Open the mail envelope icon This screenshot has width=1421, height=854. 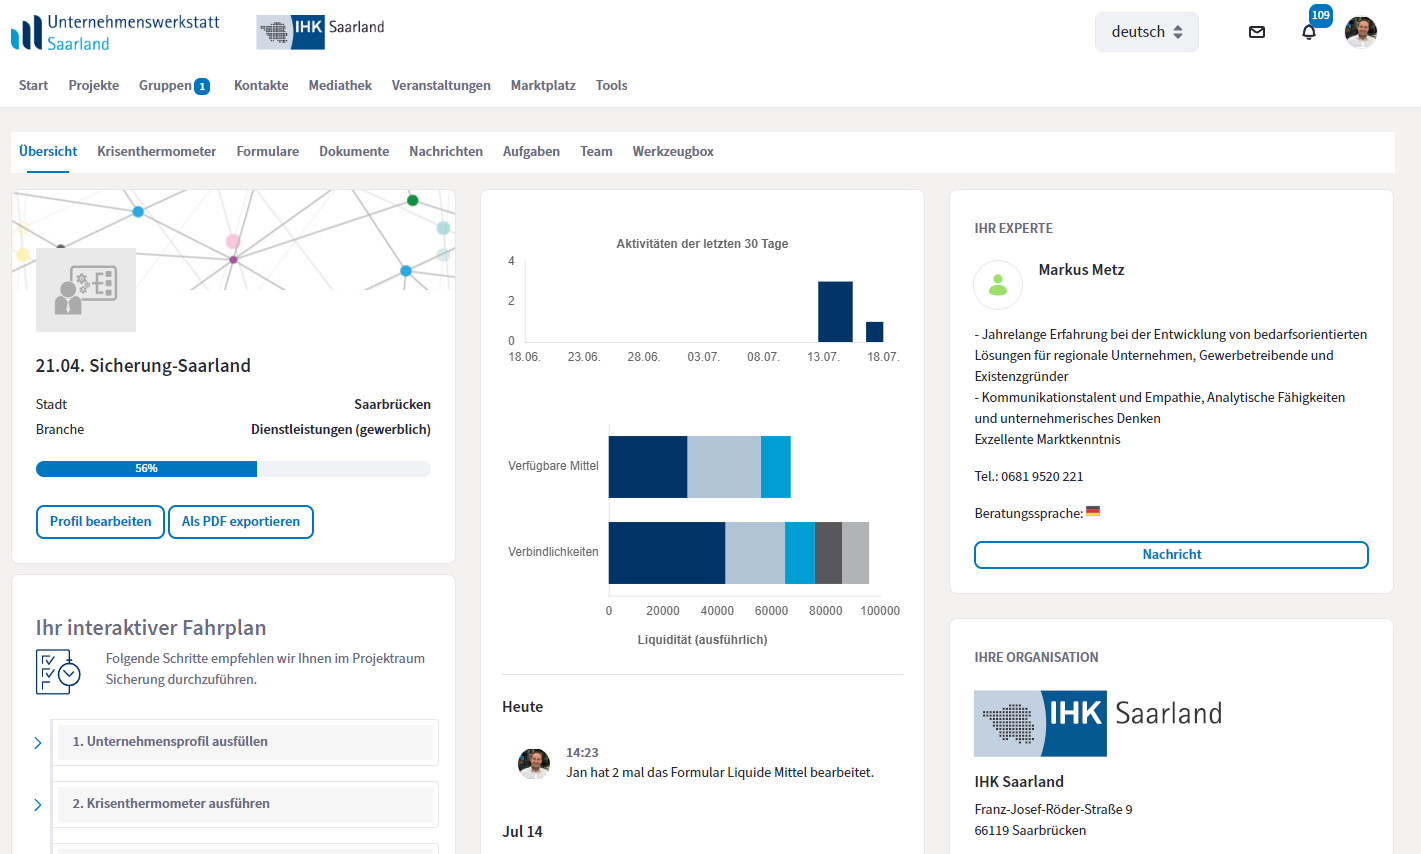tap(1257, 32)
